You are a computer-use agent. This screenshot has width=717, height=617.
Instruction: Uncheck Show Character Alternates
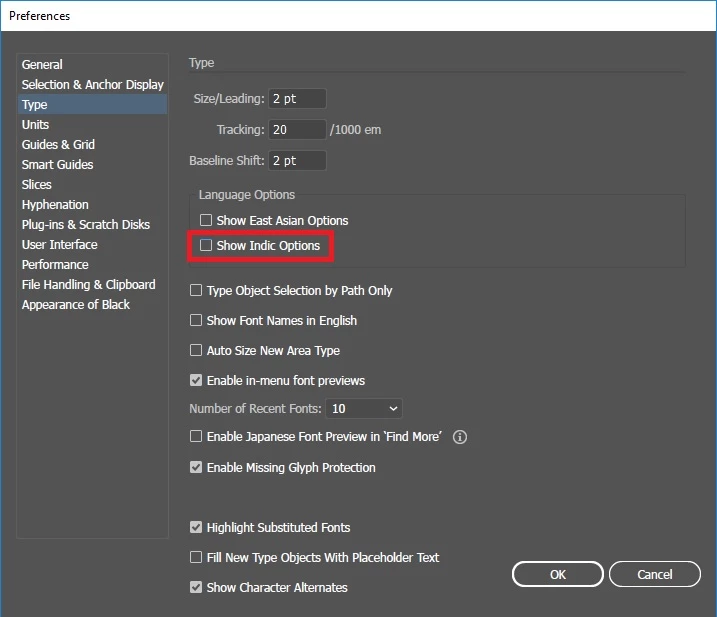[x=196, y=587]
